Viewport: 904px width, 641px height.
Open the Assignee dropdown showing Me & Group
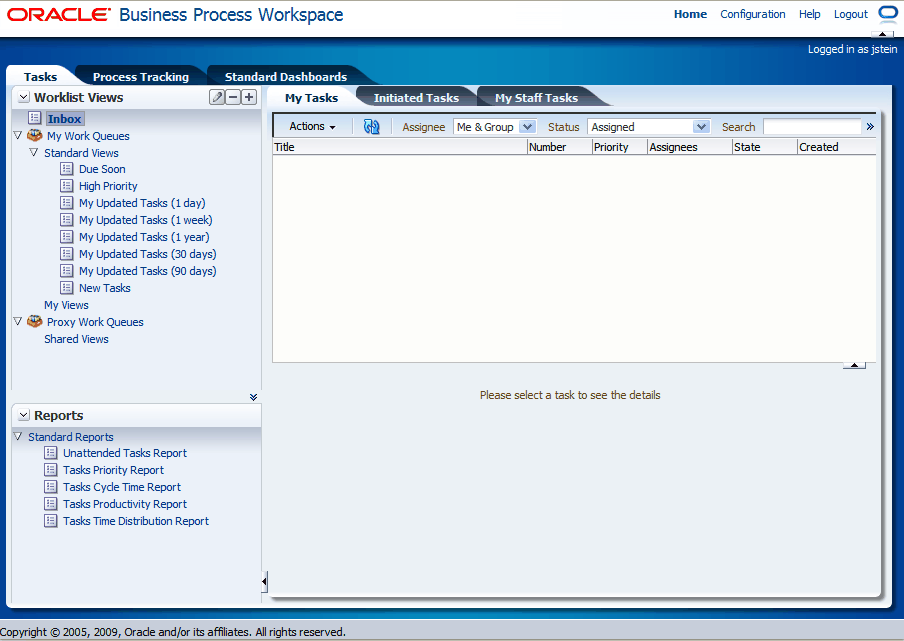(495, 127)
